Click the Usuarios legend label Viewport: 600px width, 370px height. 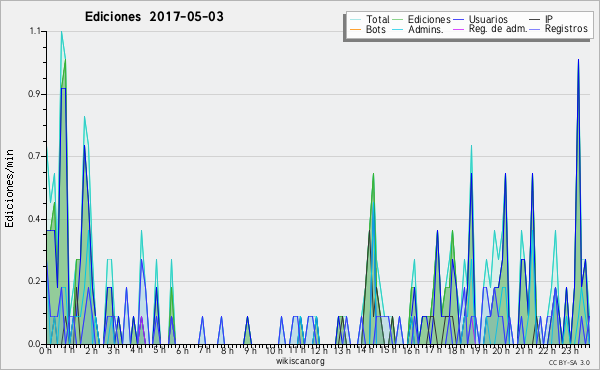coord(488,19)
